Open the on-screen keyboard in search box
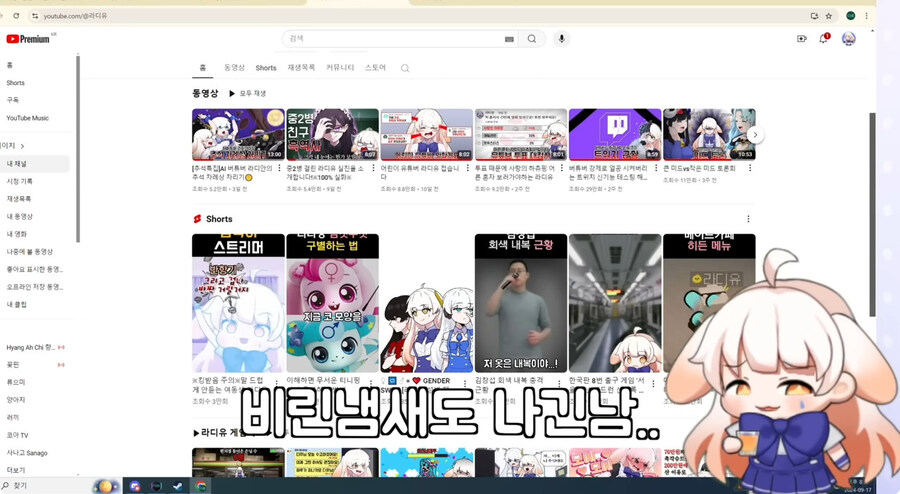This screenshot has width=900, height=494. (509, 39)
